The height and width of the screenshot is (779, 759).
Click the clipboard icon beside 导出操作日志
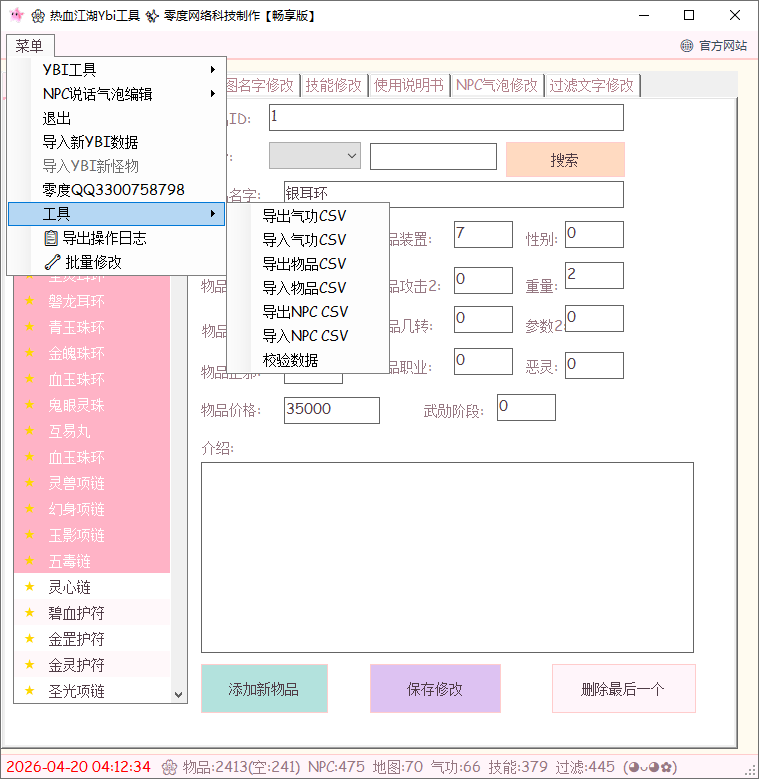[51, 238]
